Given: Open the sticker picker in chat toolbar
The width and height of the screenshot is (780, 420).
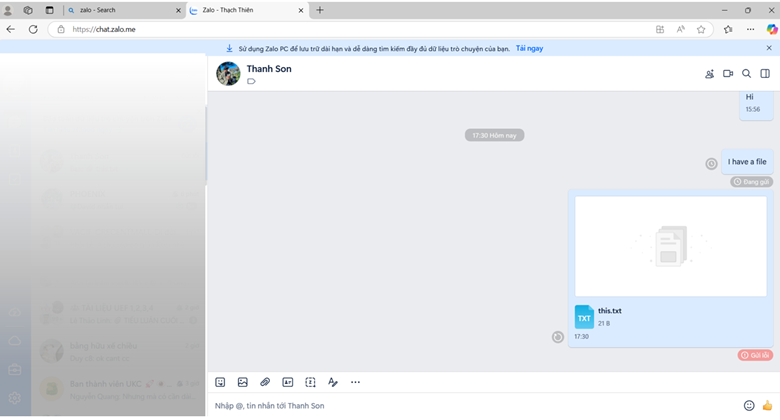Looking at the screenshot, I should coord(220,382).
